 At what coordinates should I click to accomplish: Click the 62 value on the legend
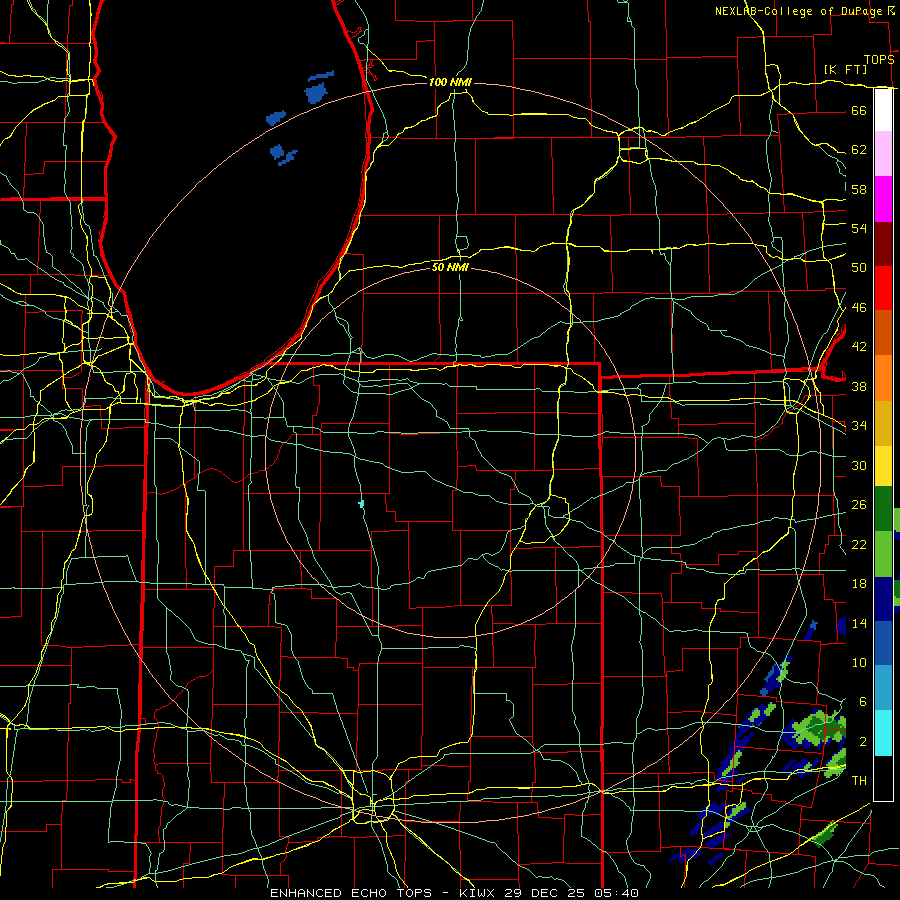tap(859, 150)
